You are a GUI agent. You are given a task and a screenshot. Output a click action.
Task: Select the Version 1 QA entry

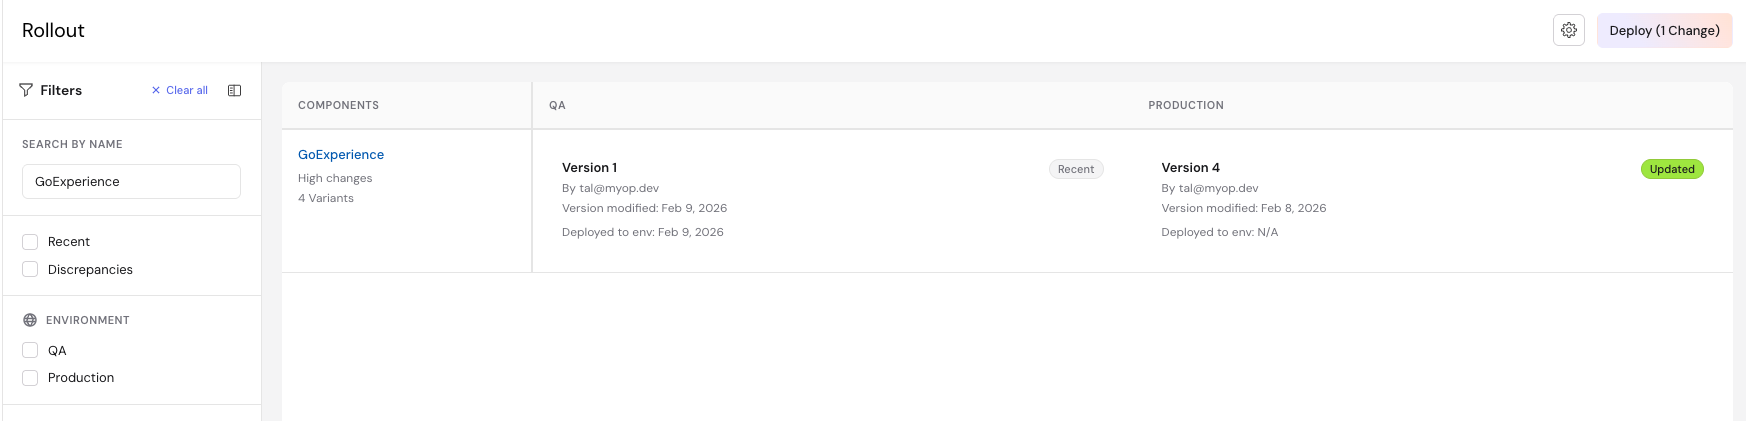click(x=590, y=168)
